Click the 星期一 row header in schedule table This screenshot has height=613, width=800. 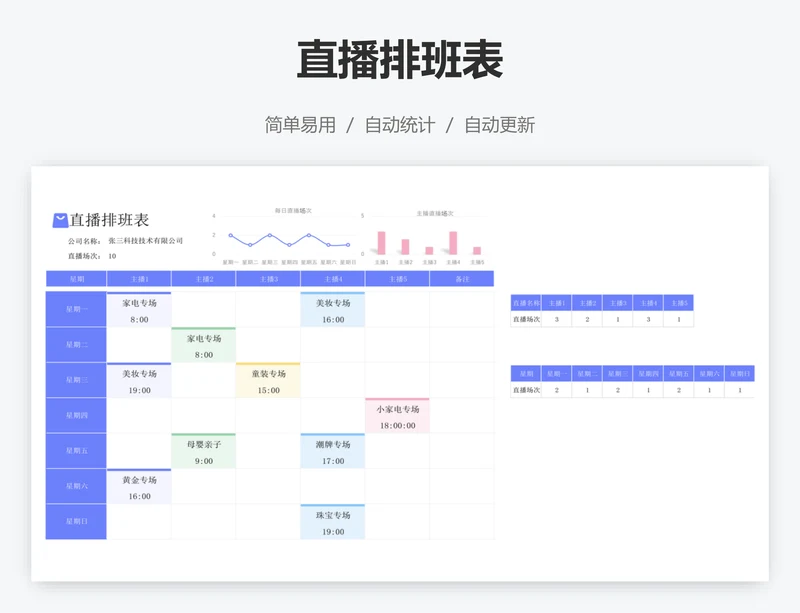[x=77, y=309]
